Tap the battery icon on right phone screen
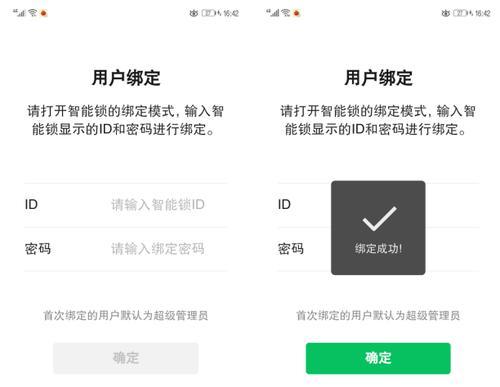 [461, 13]
